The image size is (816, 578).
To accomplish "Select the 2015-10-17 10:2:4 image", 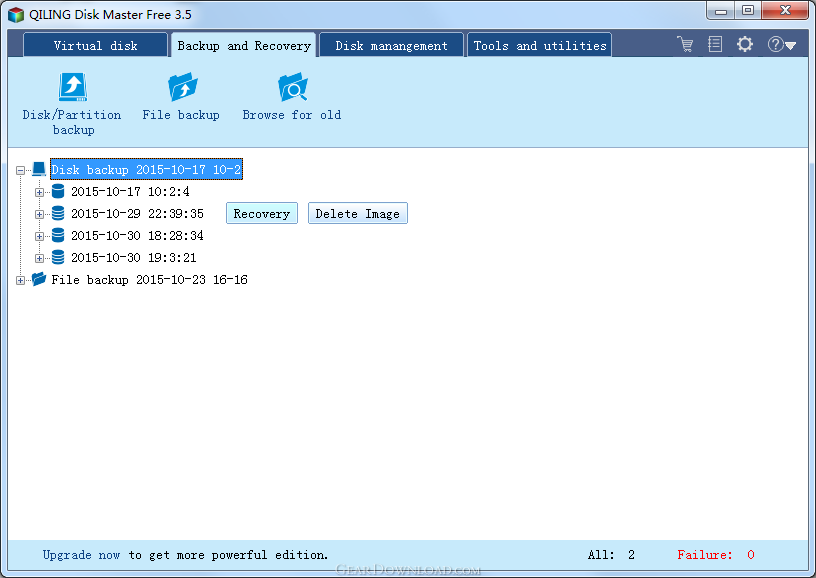I will coord(130,191).
